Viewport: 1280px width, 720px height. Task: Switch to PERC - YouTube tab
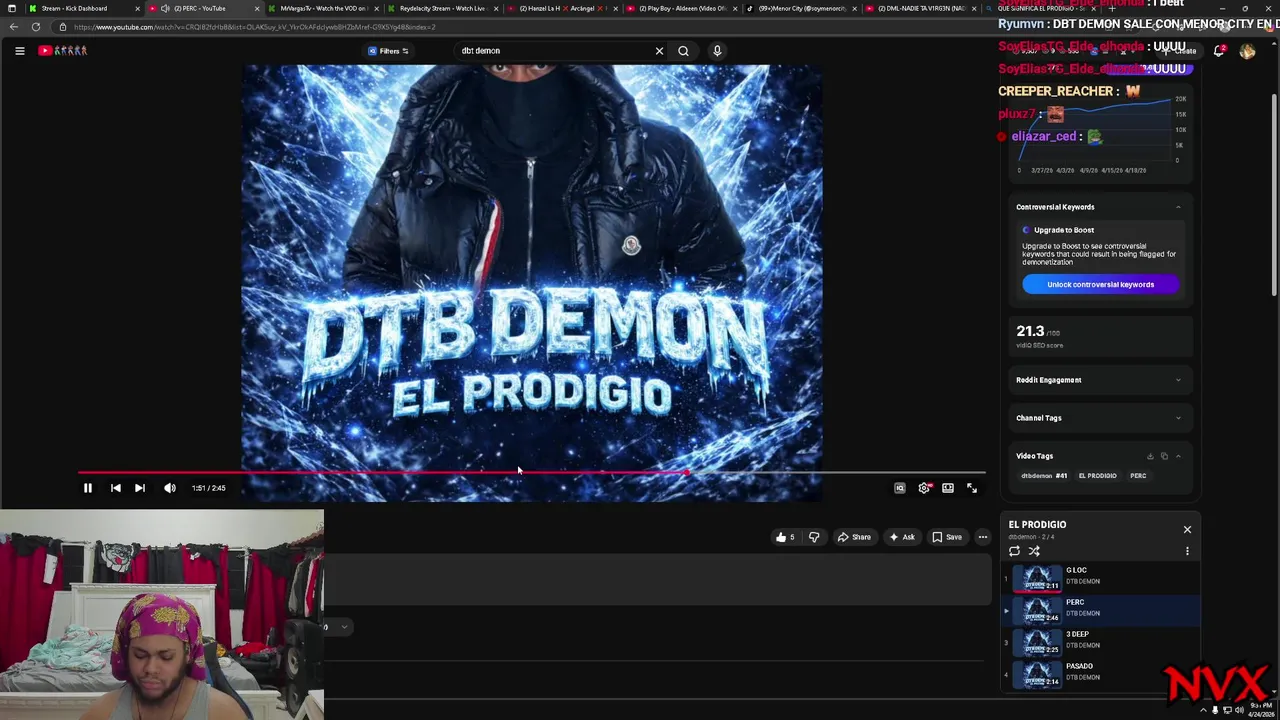pos(203,8)
